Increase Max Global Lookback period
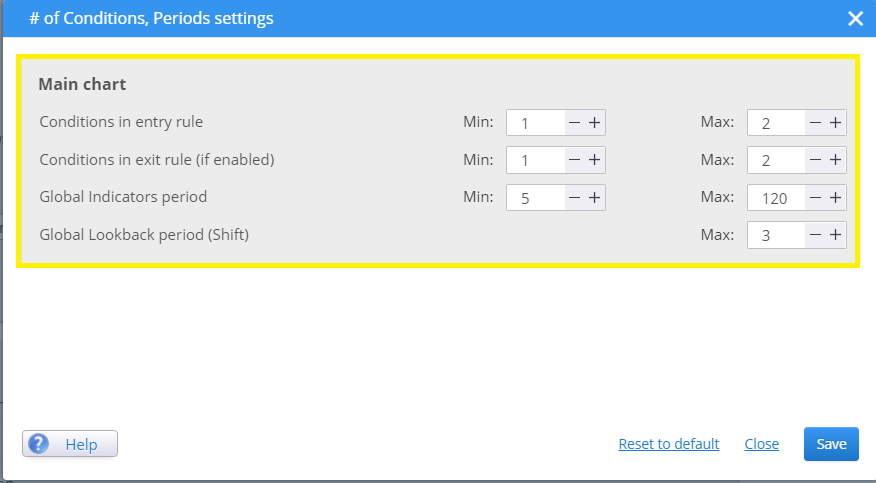Viewport: 876px width, 483px height. pyautogui.click(x=835, y=235)
